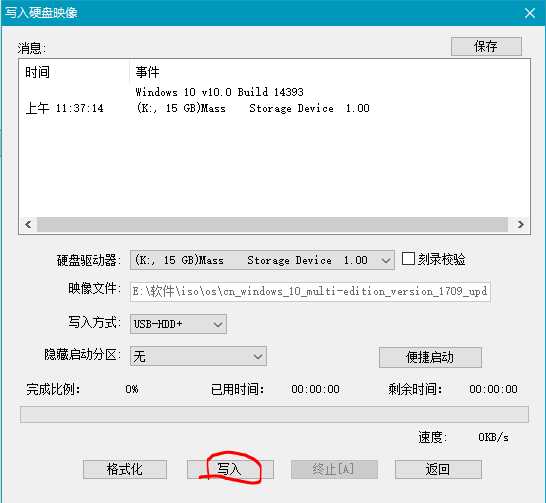Click the 完成比例 0% value
Image resolution: width=546 pixels, height=503 pixels.
coord(132,389)
